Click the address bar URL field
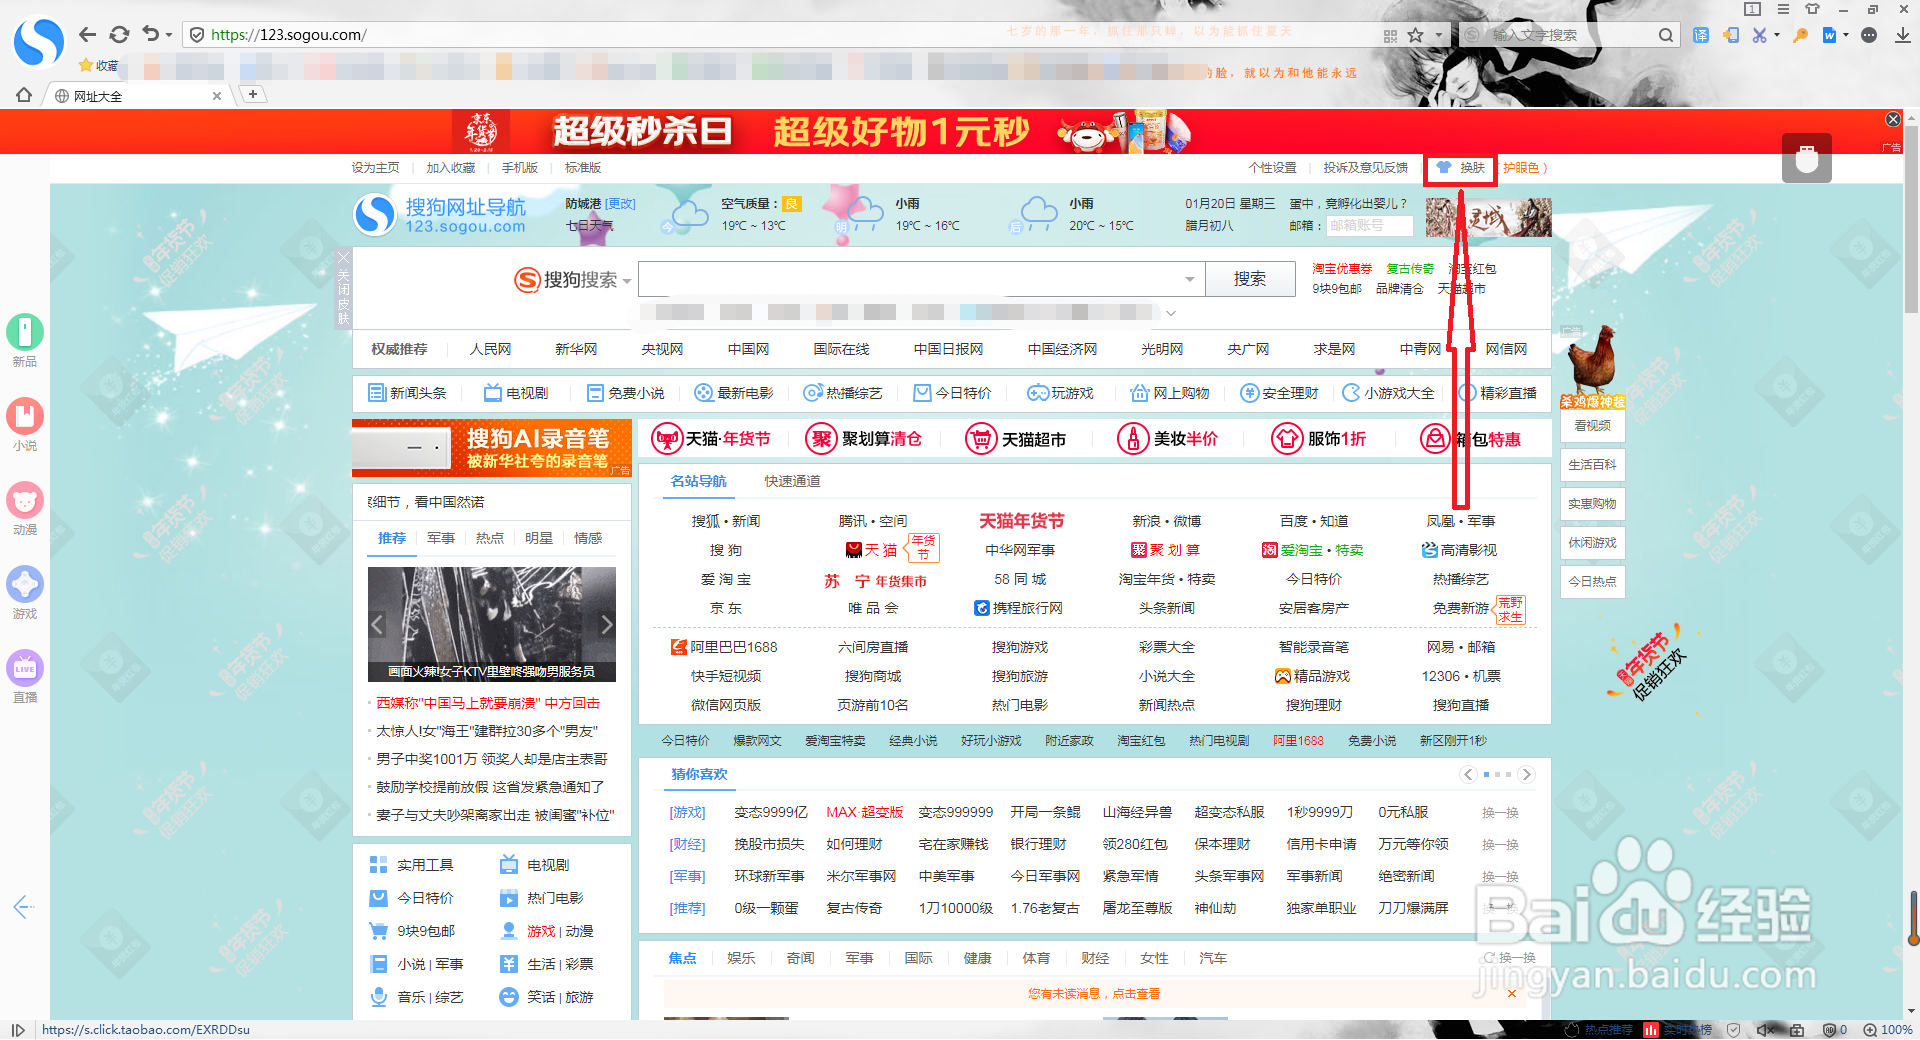Image resolution: width=1920 pixels, height=1040 pixels. click(780, 35)
